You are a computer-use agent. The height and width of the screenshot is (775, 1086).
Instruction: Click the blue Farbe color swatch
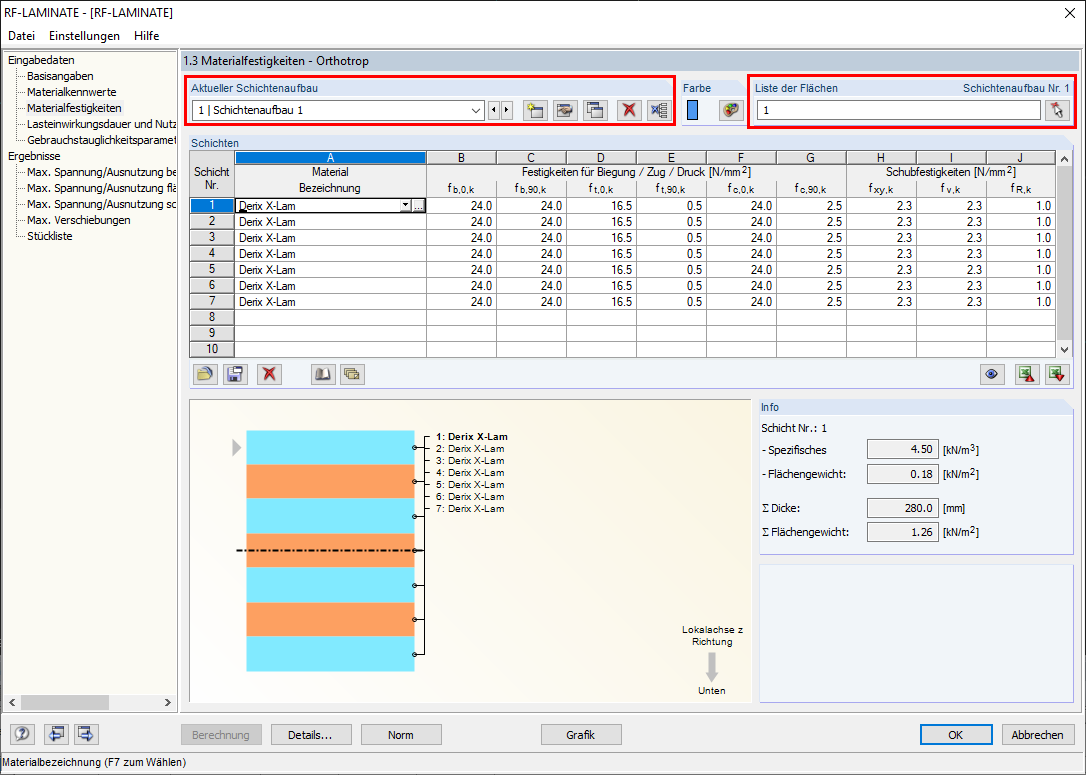point(693,110)
